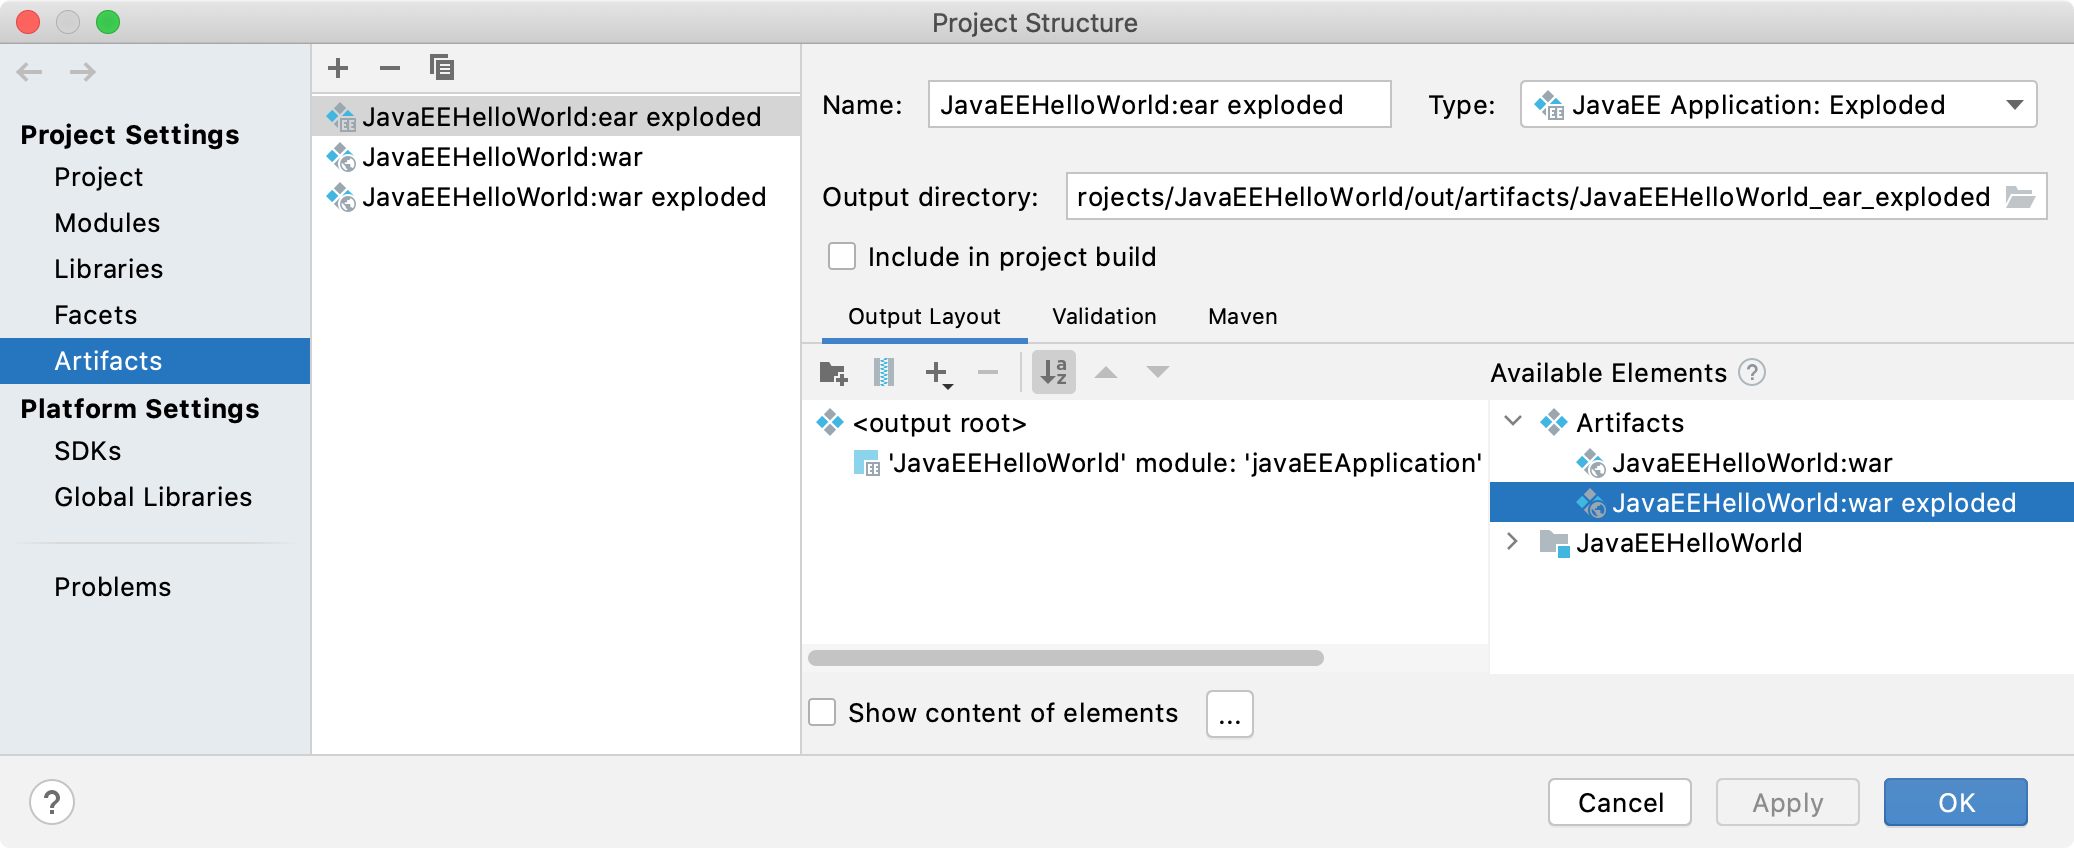The height and width of the screenshot is (848, 2074).
Task: Open the Available Elements help icon
Action: click(x=1752, y=373)
